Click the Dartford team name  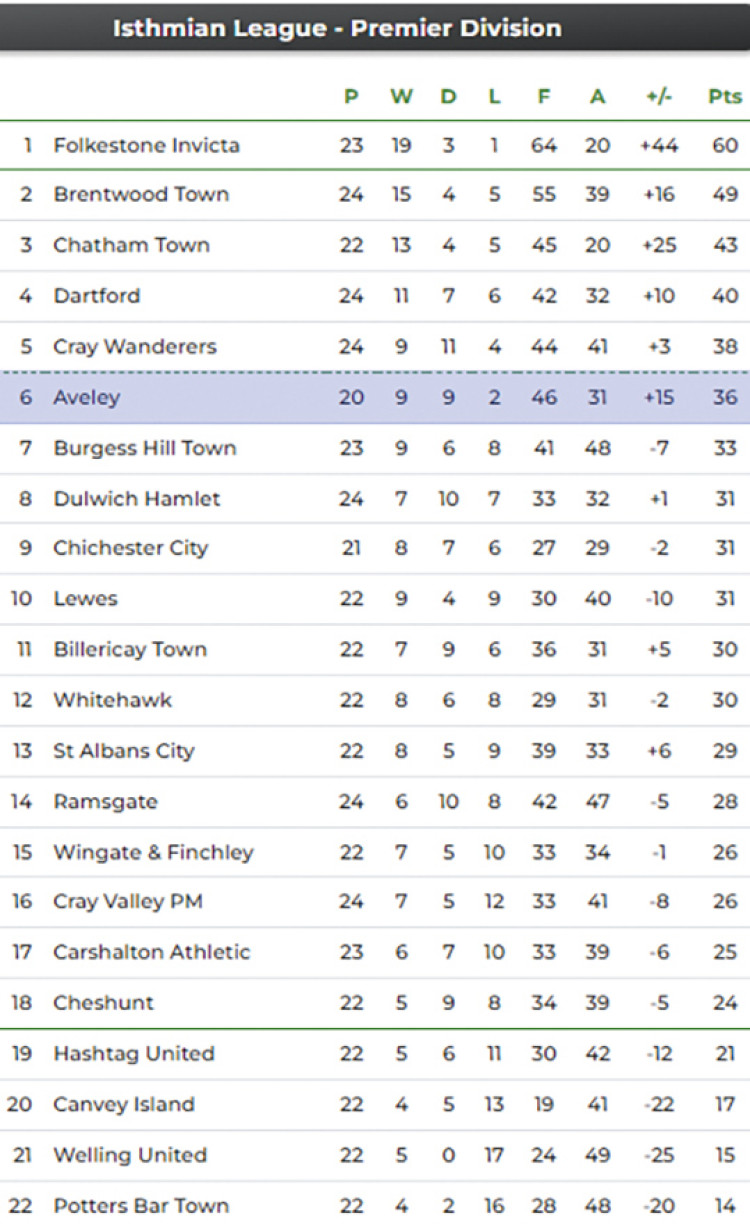(97, 296)
